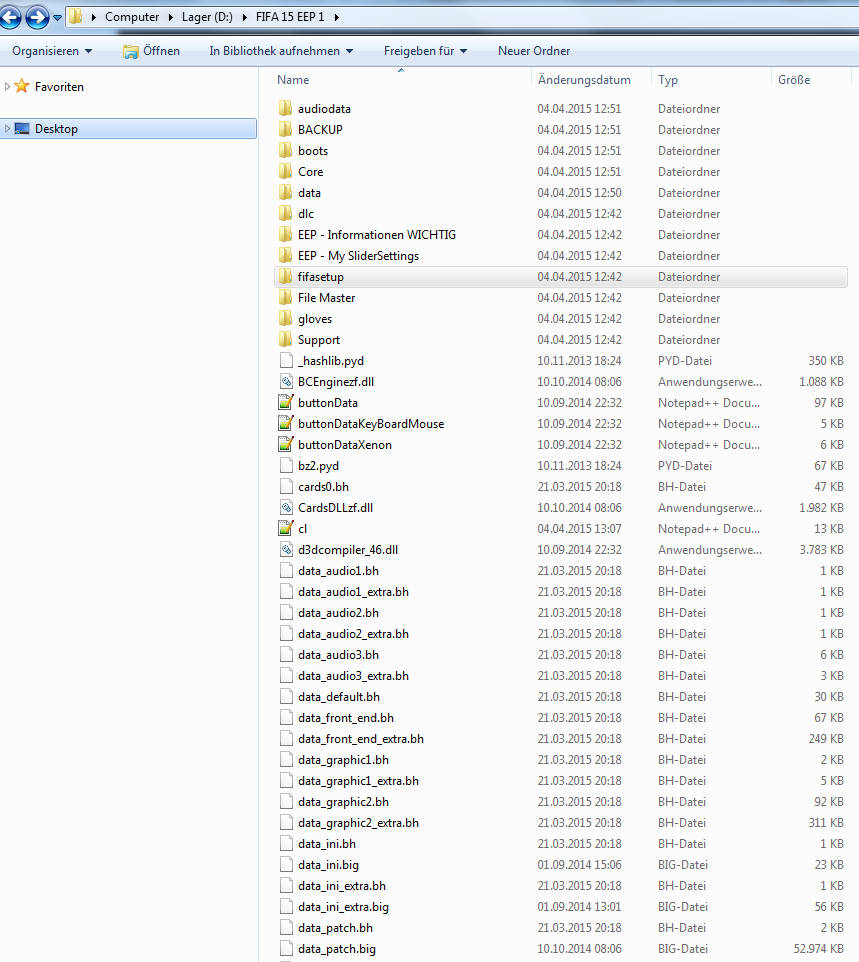Select data_audio1_extra.bh file name
Screen dimensions: 859x962
pos(353,591)
